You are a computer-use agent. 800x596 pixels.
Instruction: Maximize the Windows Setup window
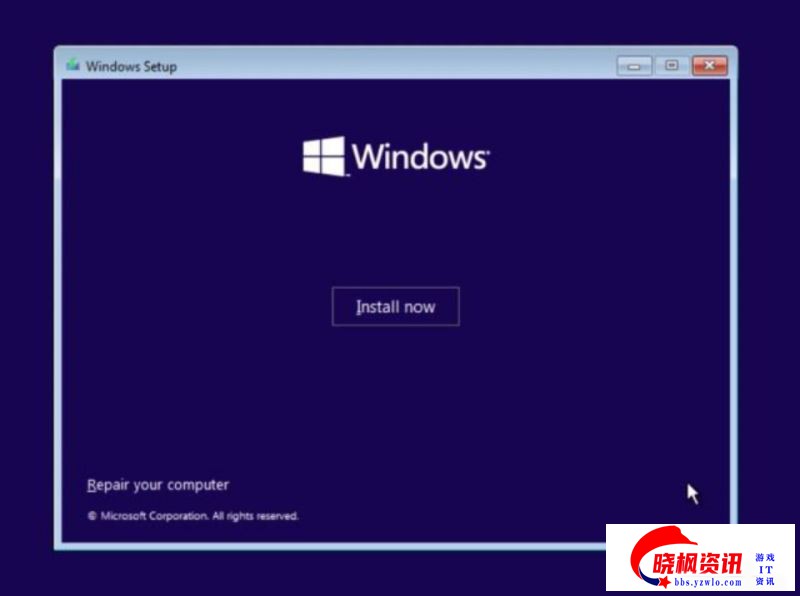pos(671,66)
